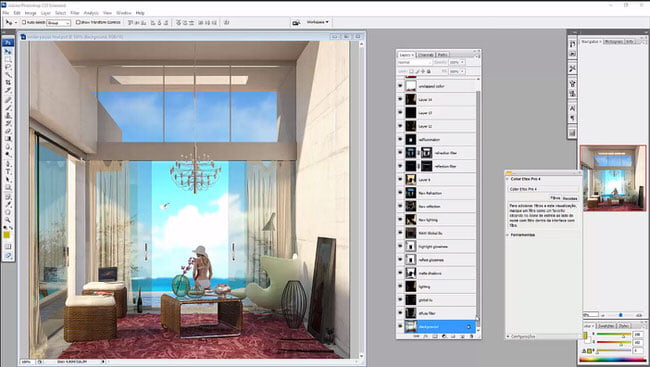The height and width of the screenshot is (367, 650).
Task: Click the lock all icon in Layers panel
Action: tap(429, 71)
